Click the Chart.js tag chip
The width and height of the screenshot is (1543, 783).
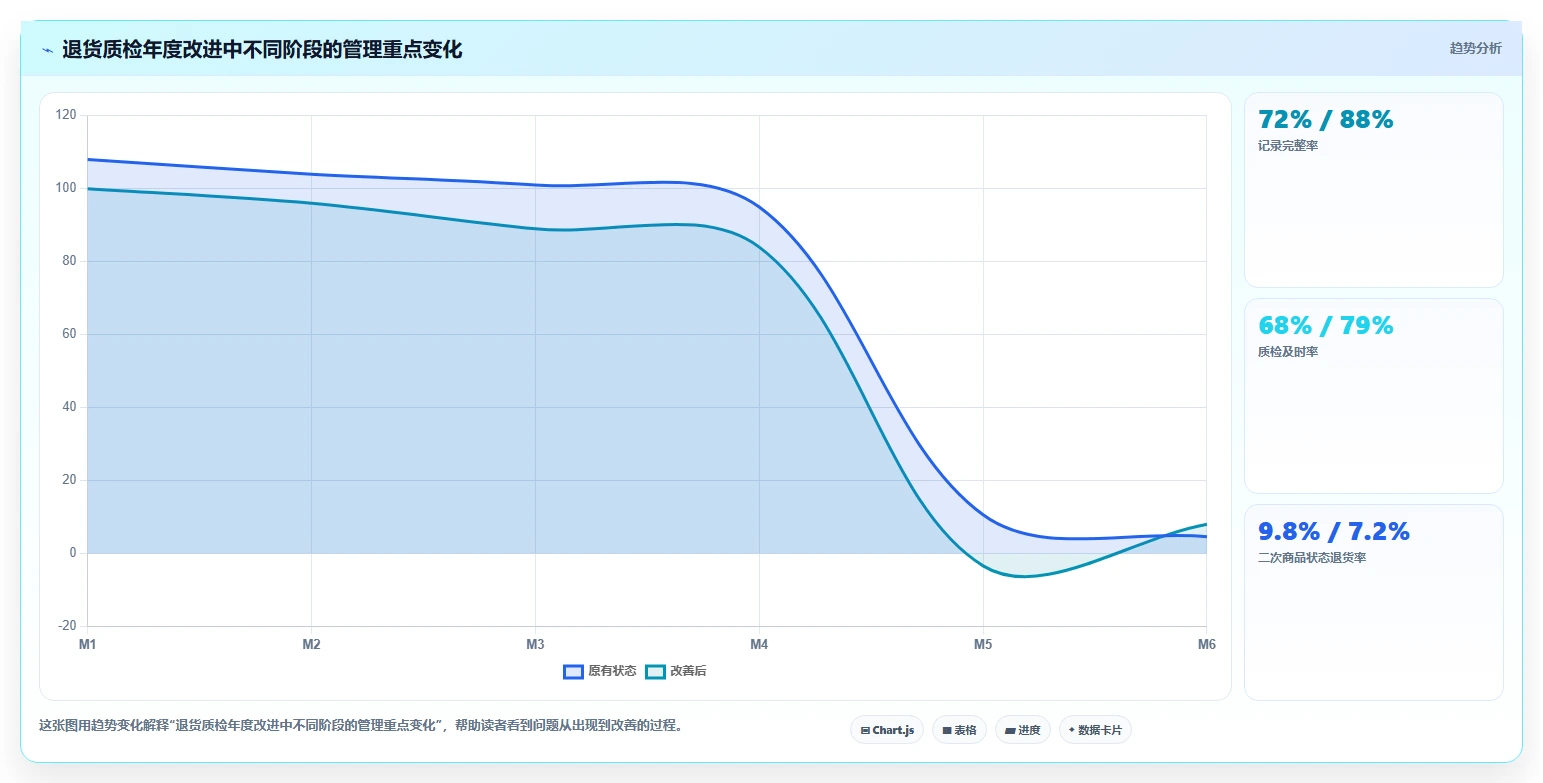coord(887,730)
